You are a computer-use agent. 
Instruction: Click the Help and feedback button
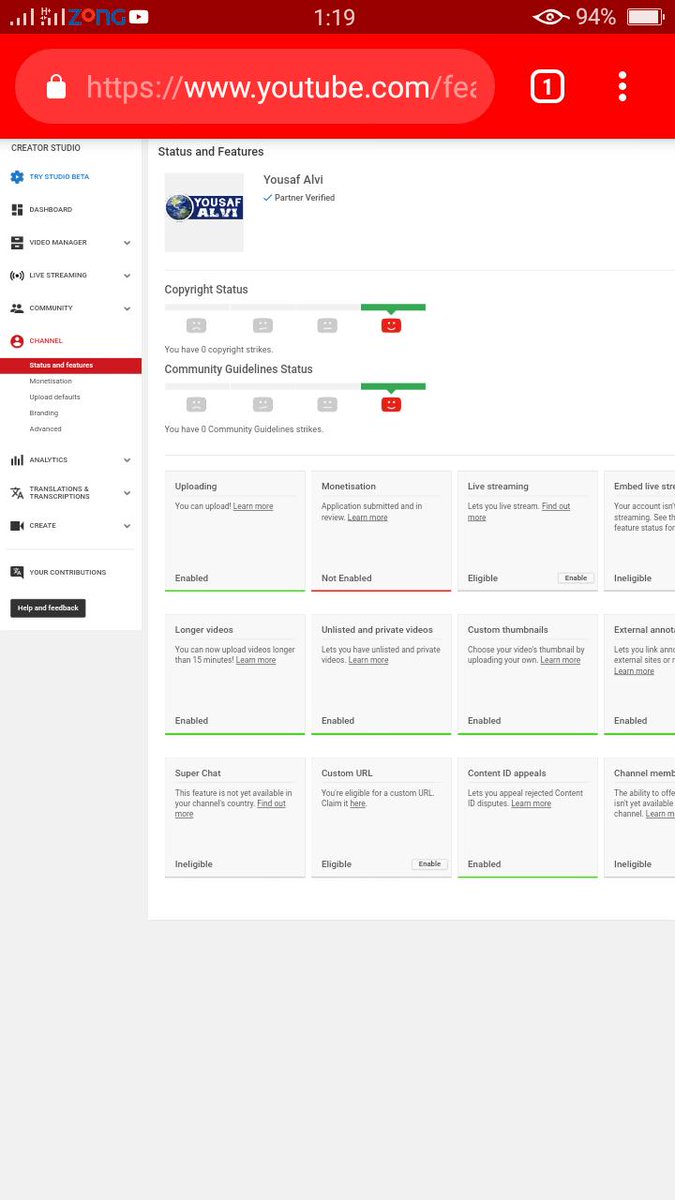(48, 608)
